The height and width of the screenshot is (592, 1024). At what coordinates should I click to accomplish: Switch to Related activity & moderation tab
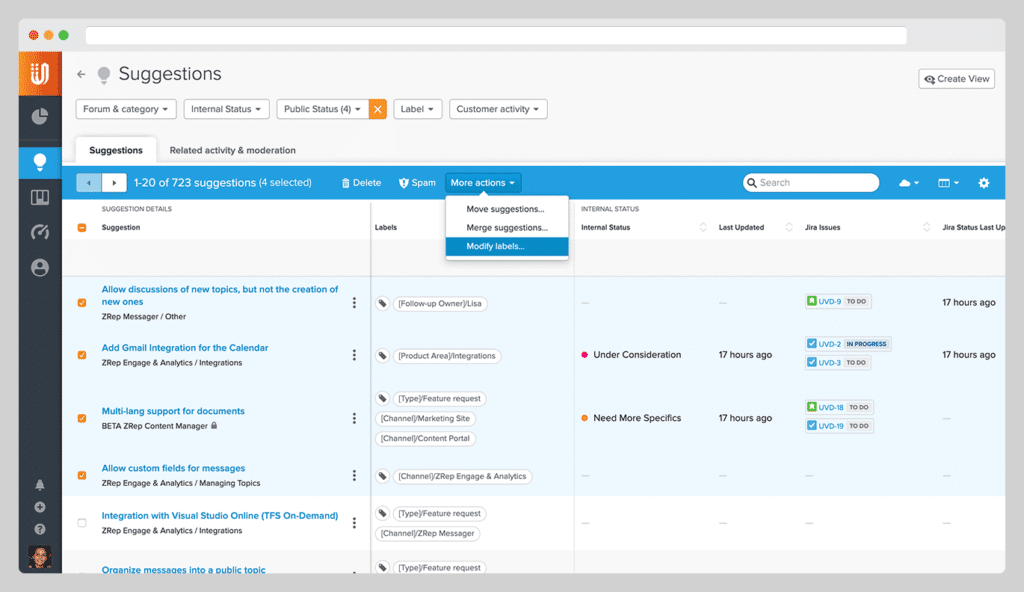(x=232, y=150)
